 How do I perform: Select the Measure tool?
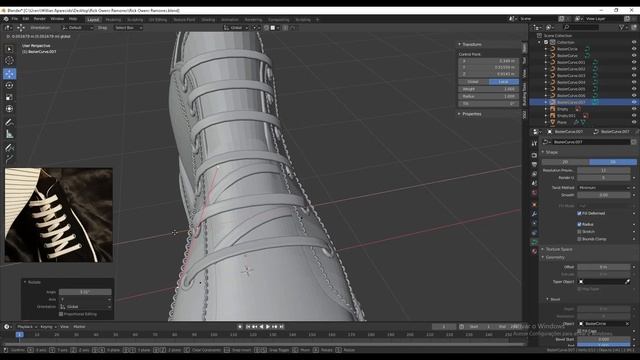(9, 134)
